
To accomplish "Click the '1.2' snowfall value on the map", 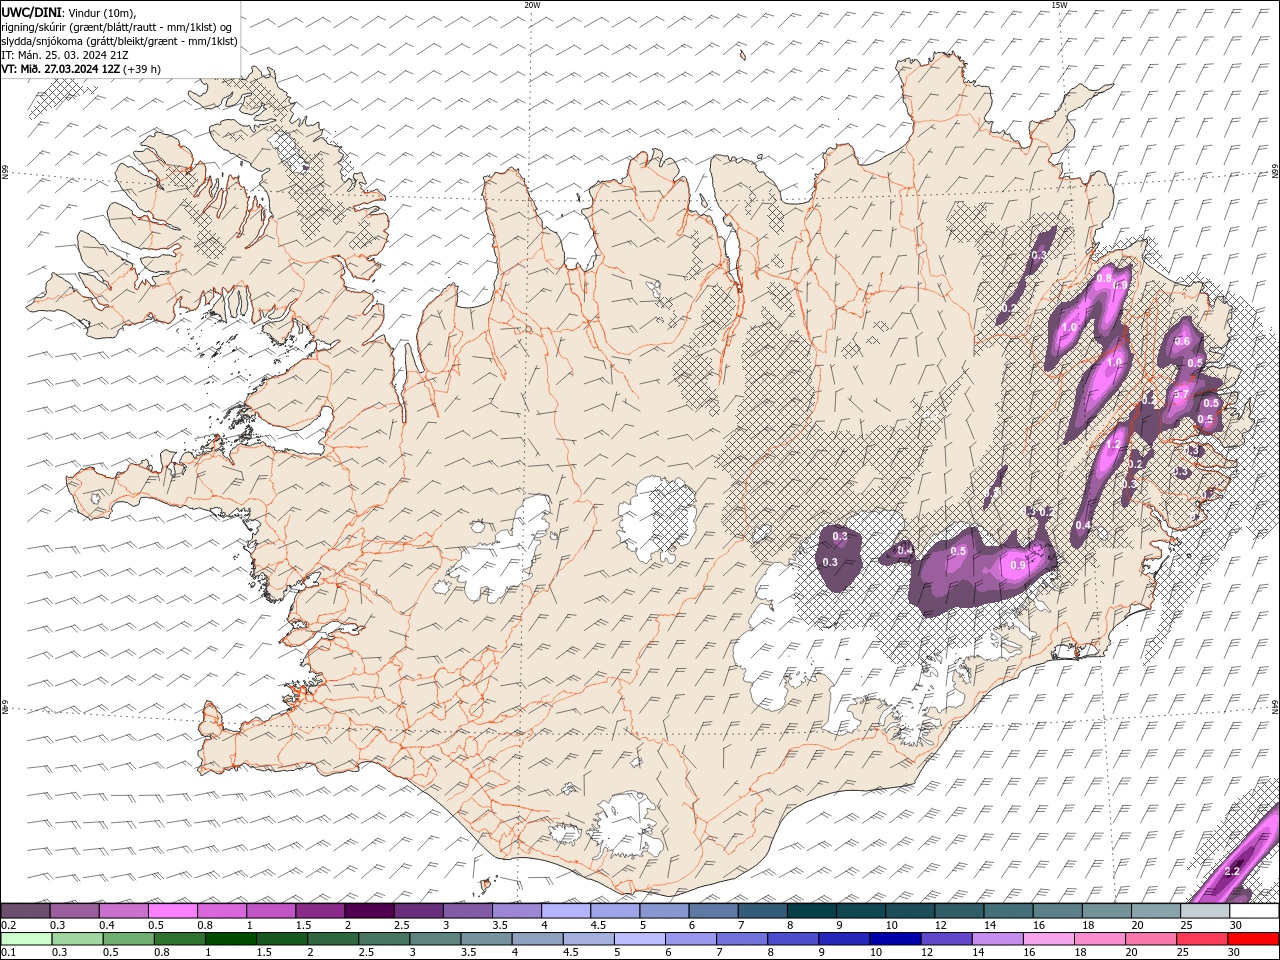I will [1116, 443].
